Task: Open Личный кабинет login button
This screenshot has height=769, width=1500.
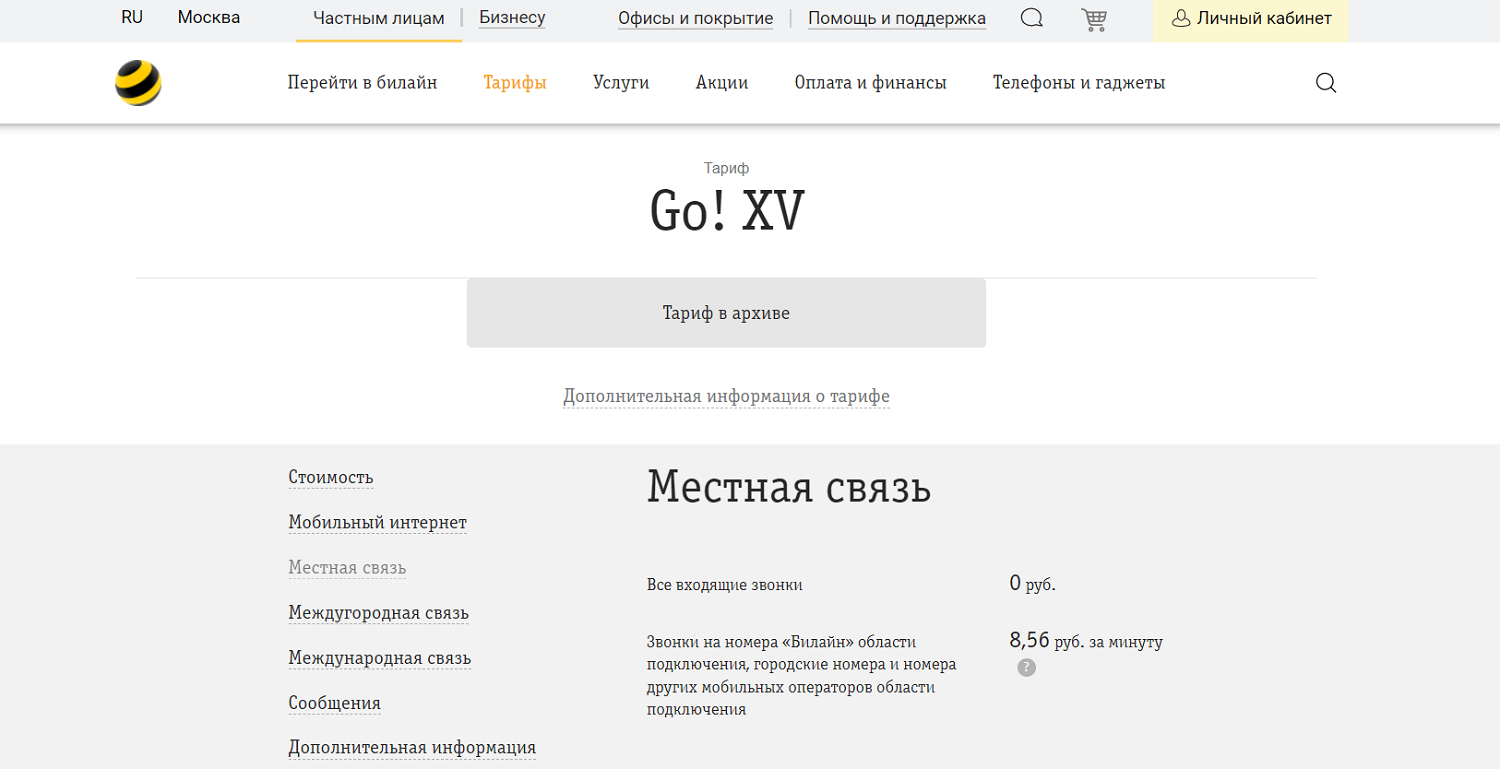Action: [1252, 19]
